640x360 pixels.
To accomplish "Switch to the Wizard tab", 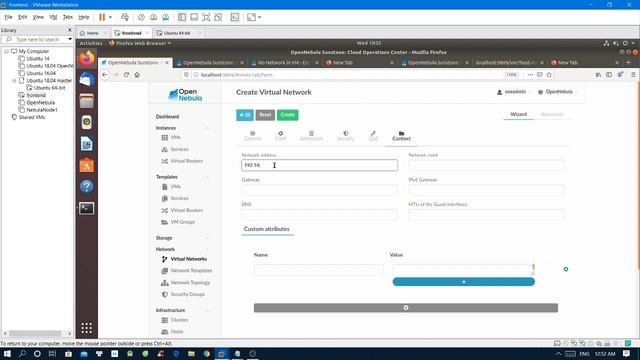I will [518, 114].
